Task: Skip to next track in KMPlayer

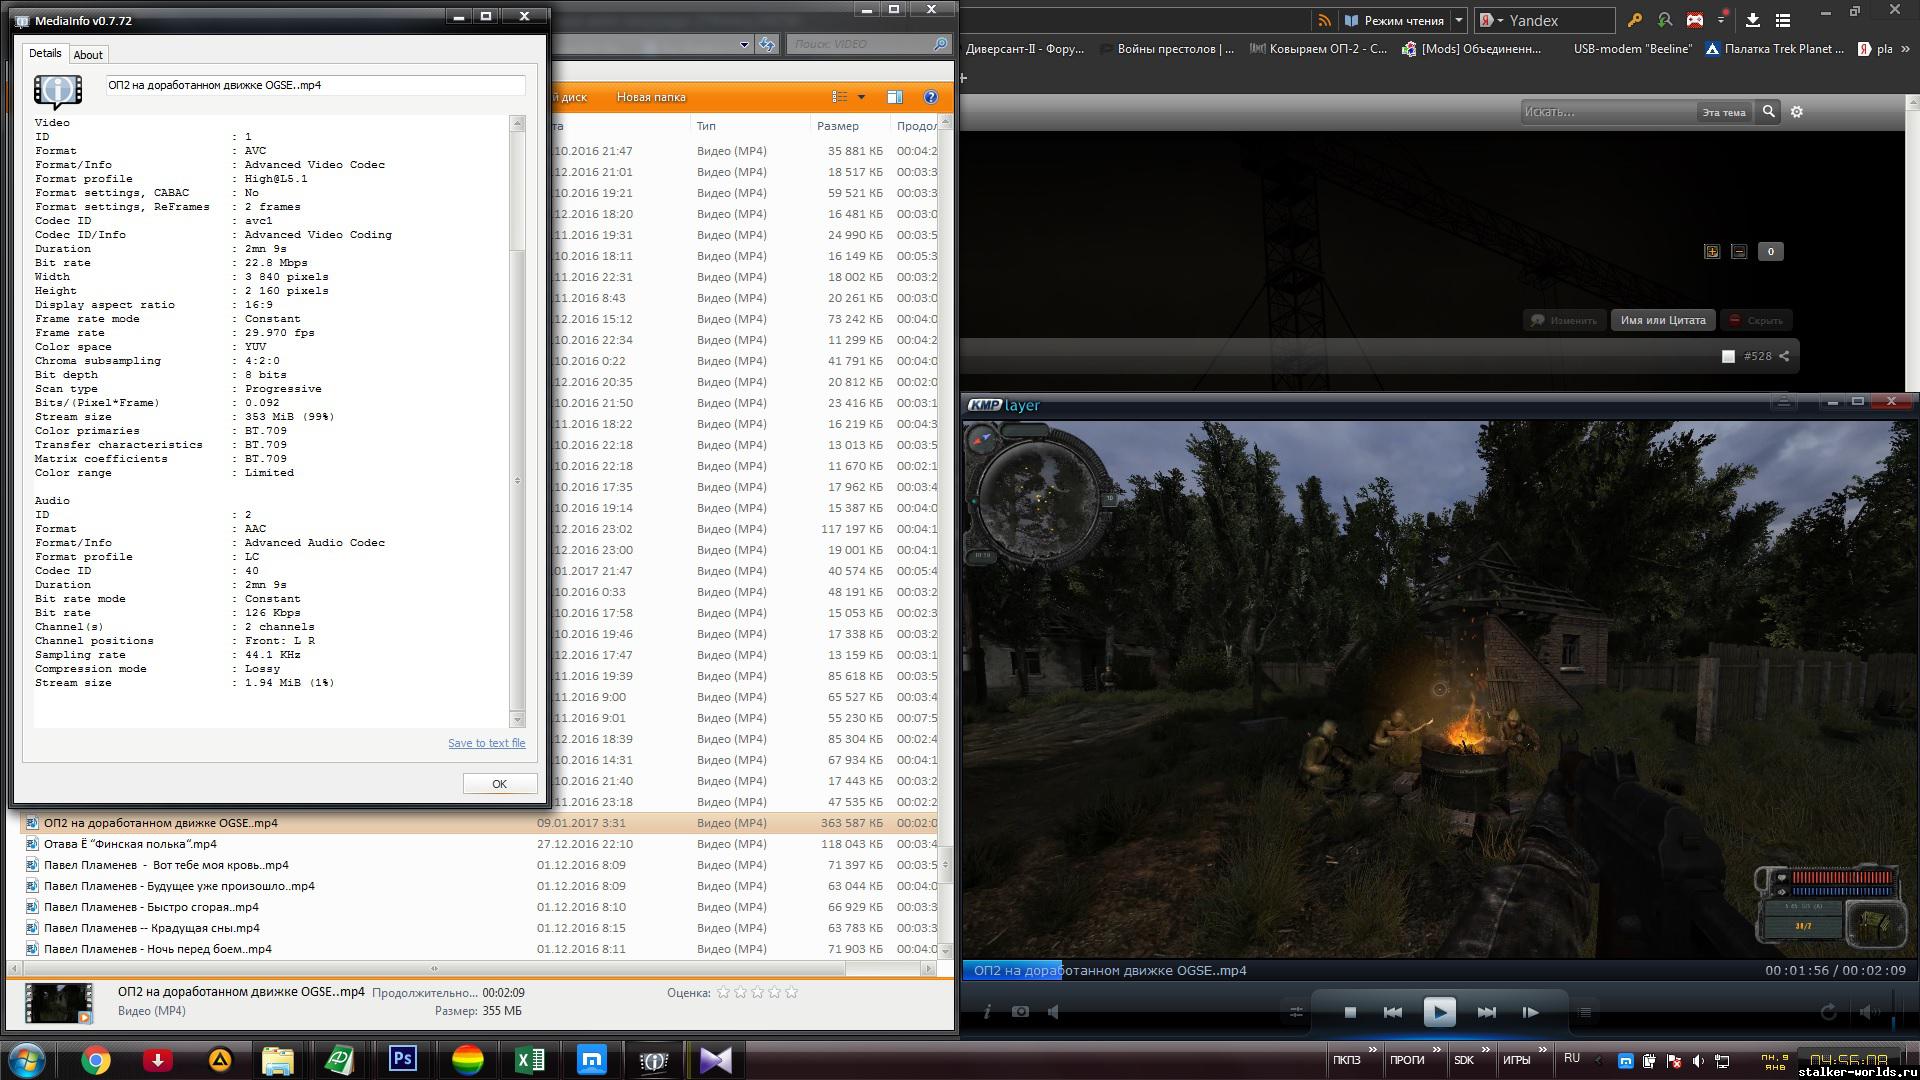Action: tap(1486, 1012)
